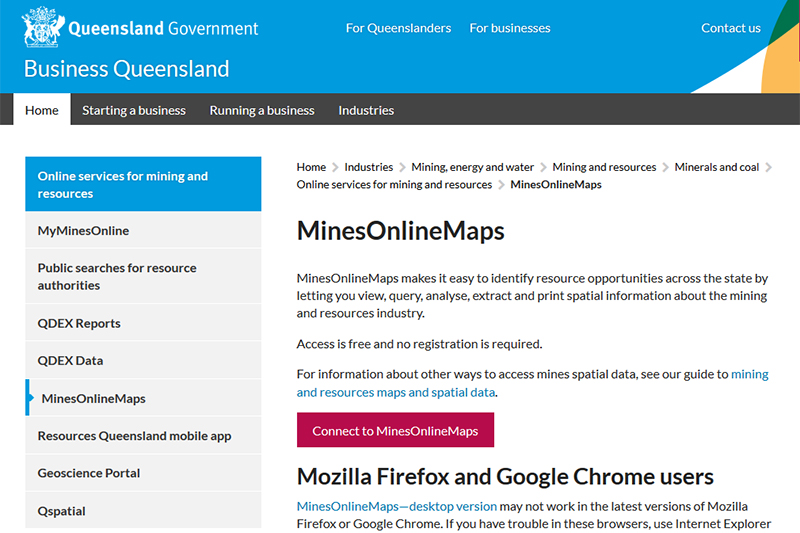Click Mining, energy and water breadcrumb
Screen dimensions: 800x533
[472, 167]
